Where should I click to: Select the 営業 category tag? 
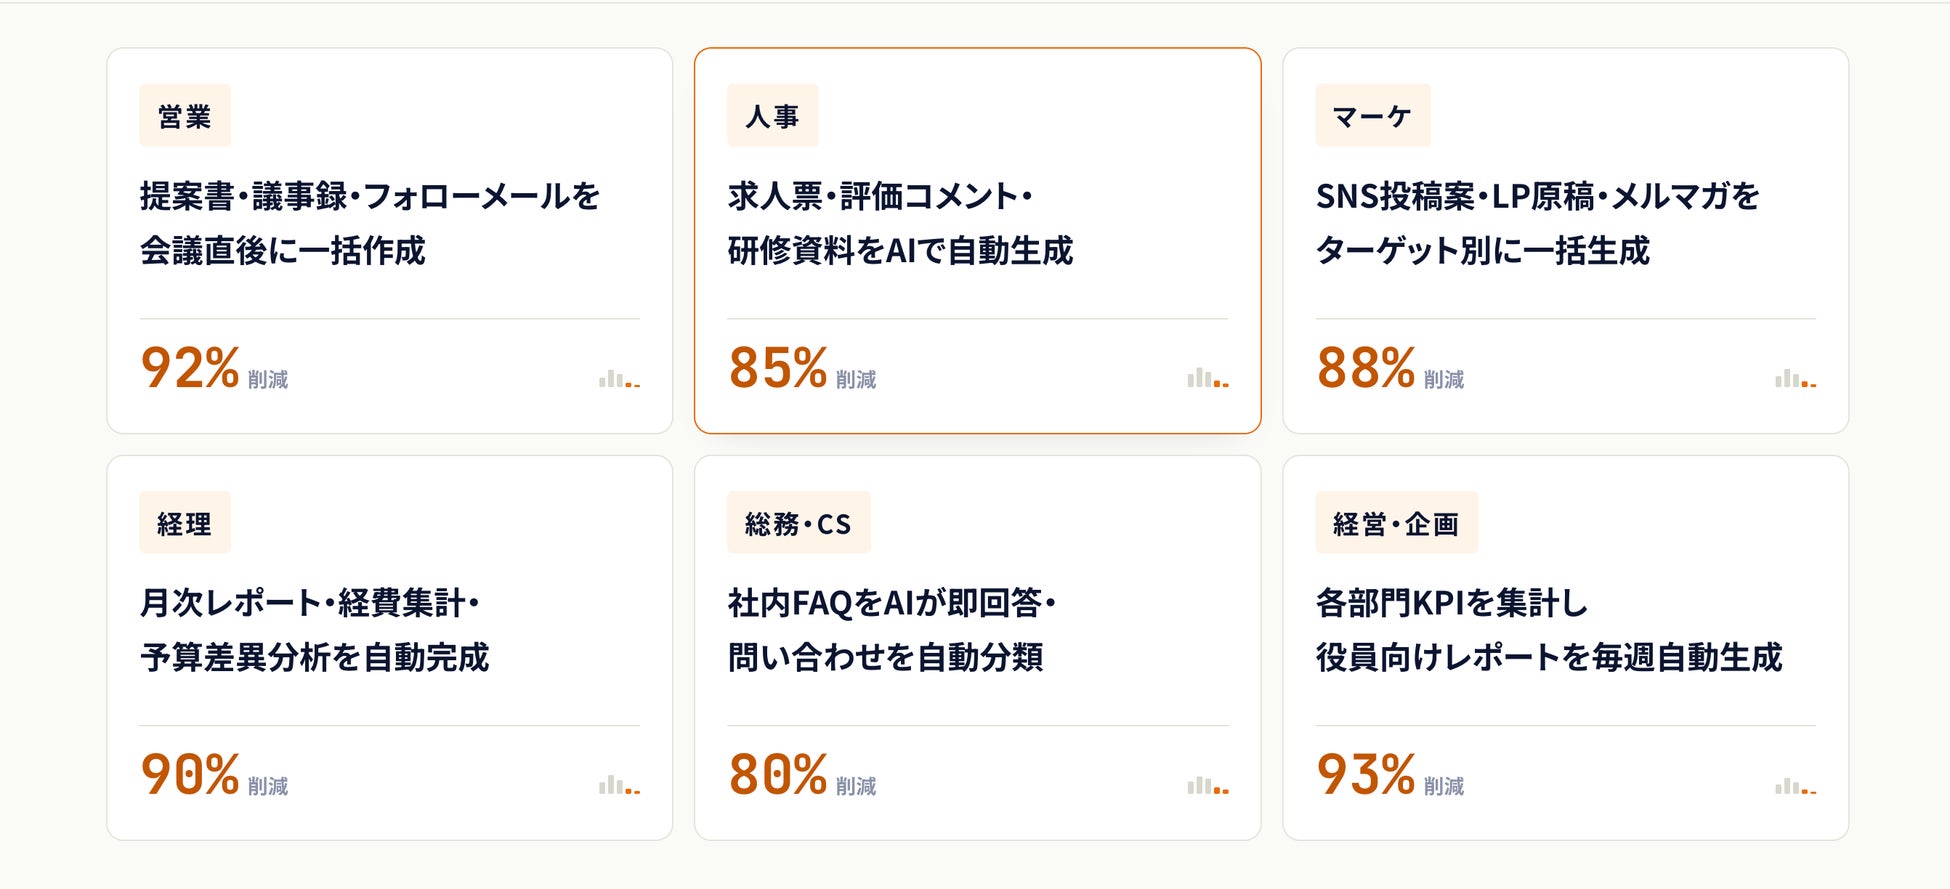click(x=185, y=116)
